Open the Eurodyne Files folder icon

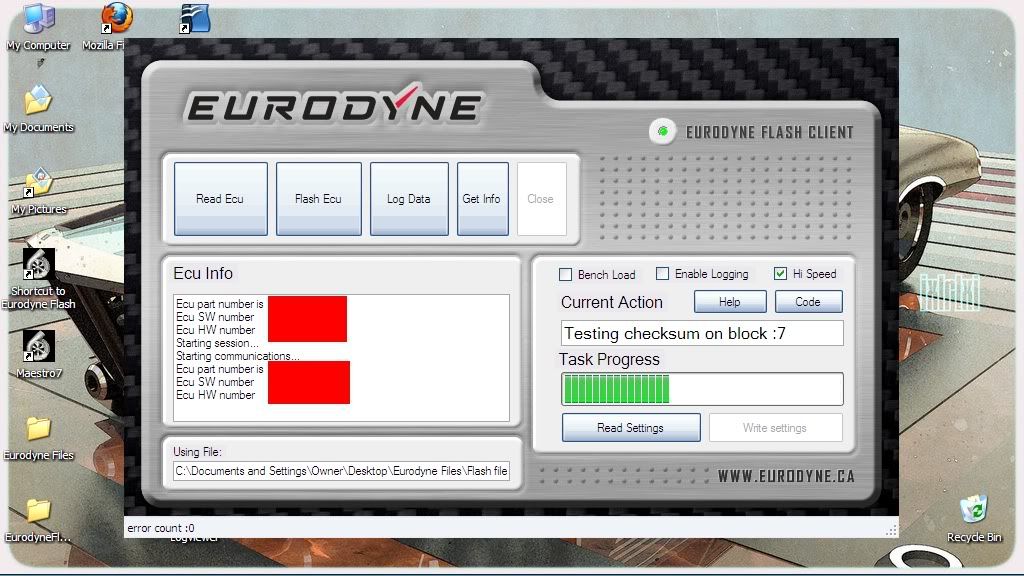[39, 429]
